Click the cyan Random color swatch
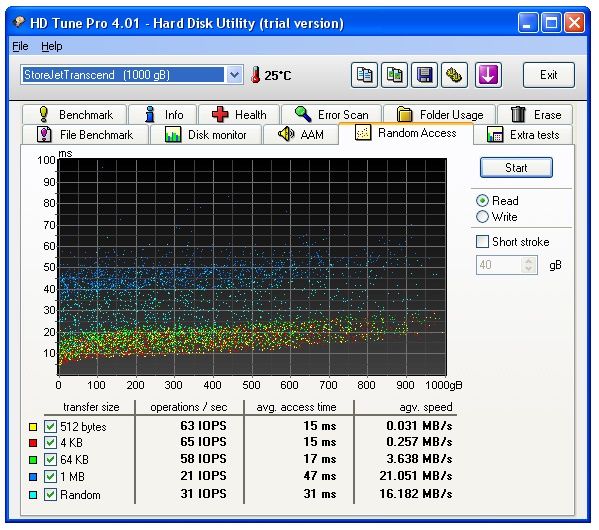This screenshot has width=599, height=530. click(33, 495)
